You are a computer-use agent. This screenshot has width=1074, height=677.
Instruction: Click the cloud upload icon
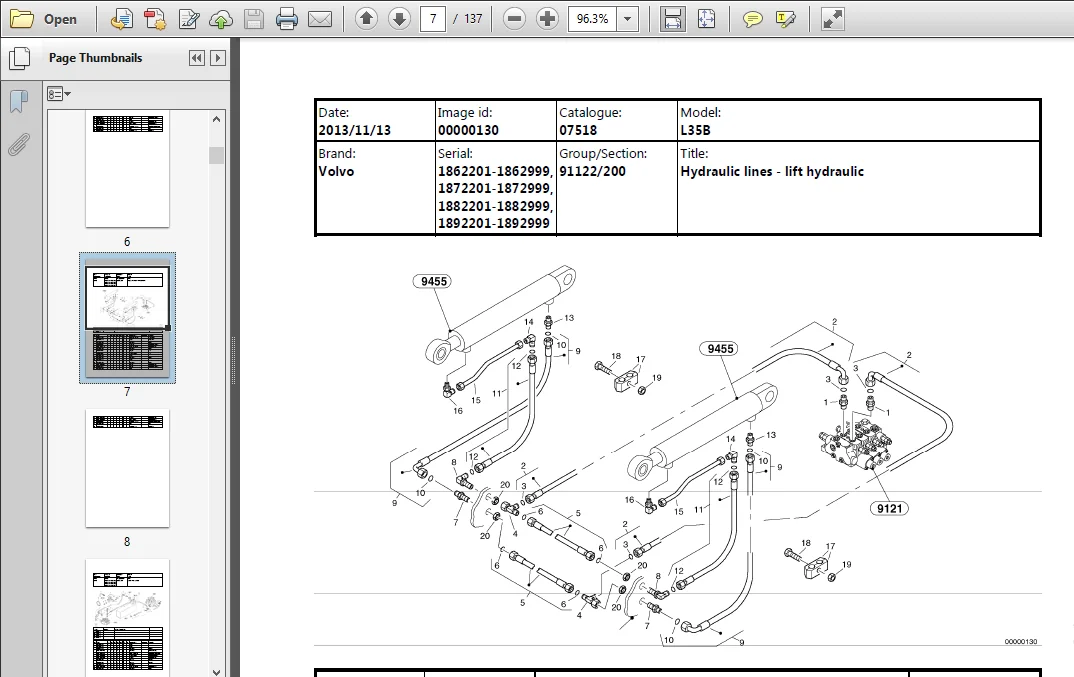pos(221,19)
